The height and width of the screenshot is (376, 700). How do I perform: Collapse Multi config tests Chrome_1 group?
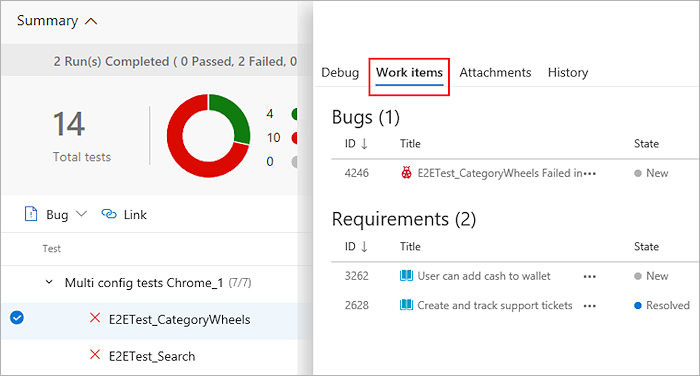(x=49, y=283)
